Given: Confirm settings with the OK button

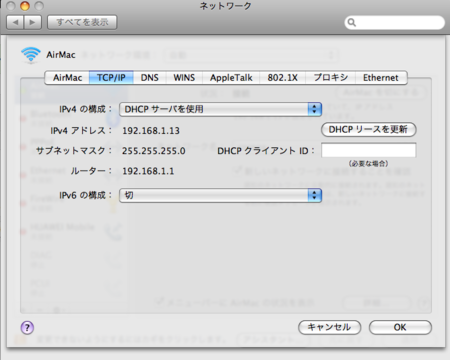Looking at the screenshot, I should click(400, 327).
